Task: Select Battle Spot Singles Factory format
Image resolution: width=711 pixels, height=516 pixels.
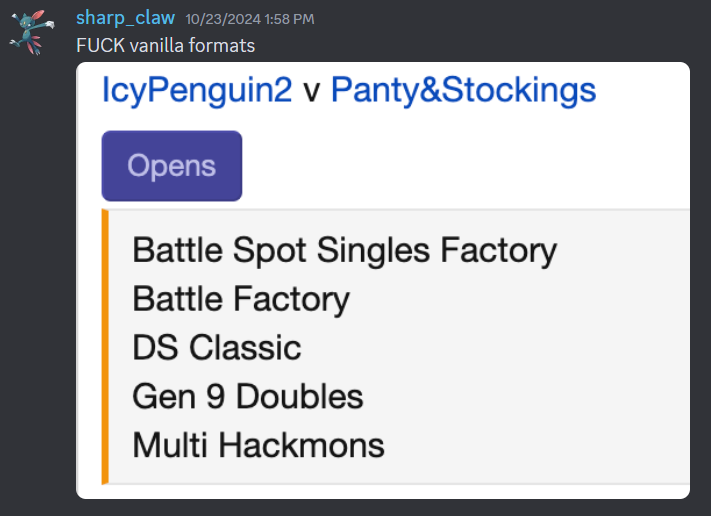Action: 344,250
